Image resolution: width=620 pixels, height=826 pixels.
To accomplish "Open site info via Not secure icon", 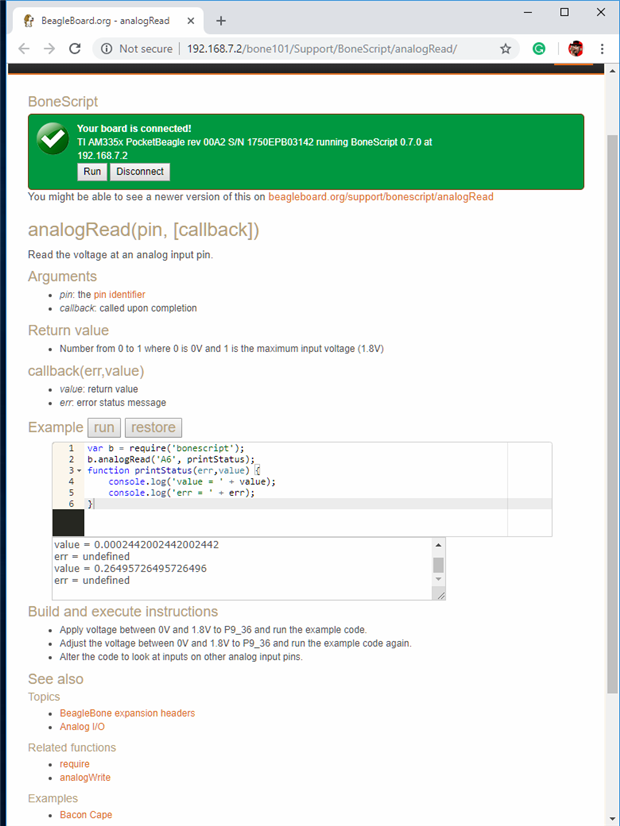I will (106, 49).
